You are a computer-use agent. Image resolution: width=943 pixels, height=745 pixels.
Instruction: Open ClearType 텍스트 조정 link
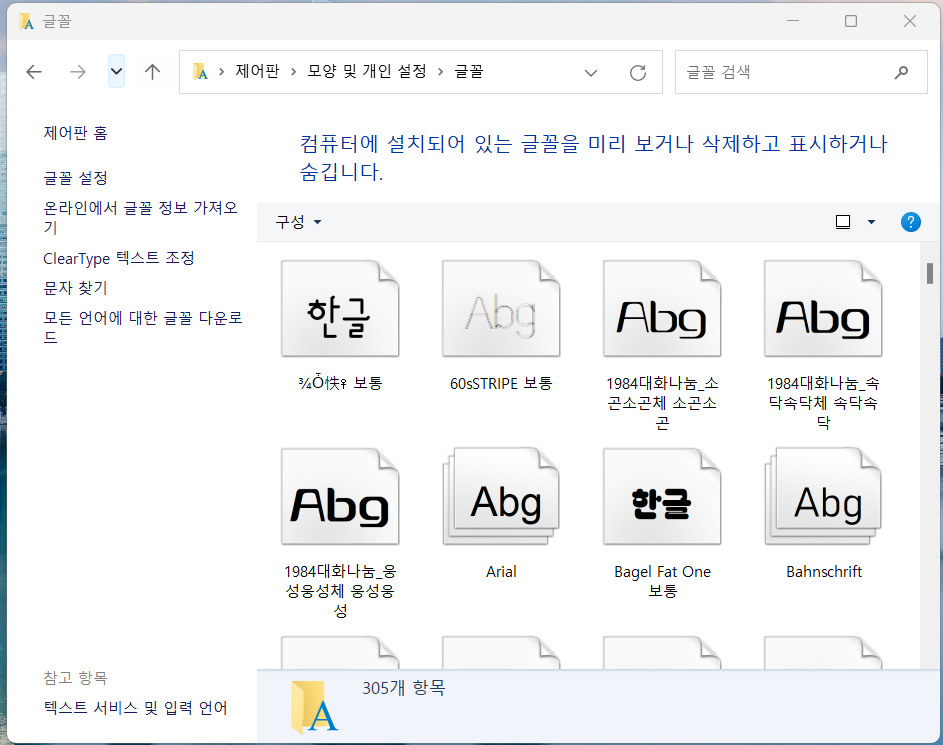point(118,259)
